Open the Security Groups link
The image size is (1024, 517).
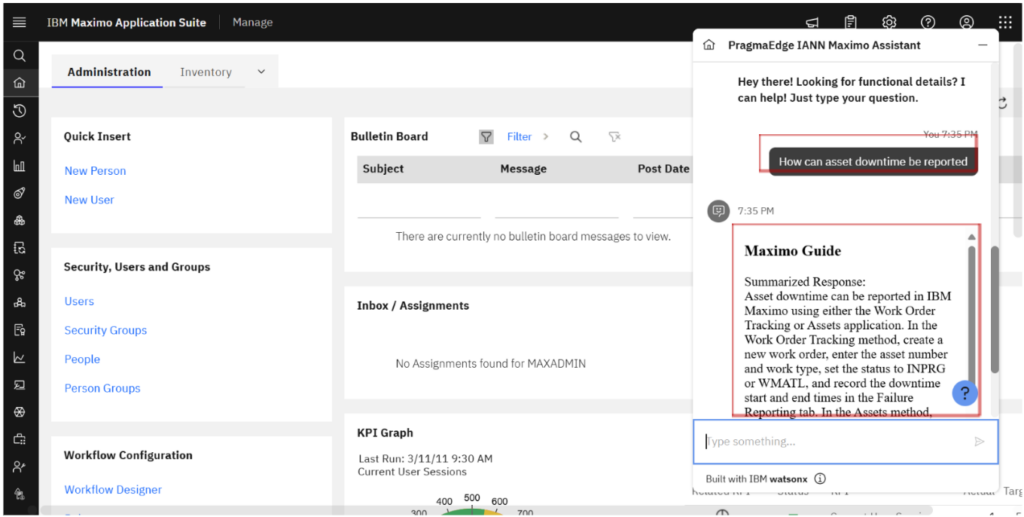coord(106,330)
